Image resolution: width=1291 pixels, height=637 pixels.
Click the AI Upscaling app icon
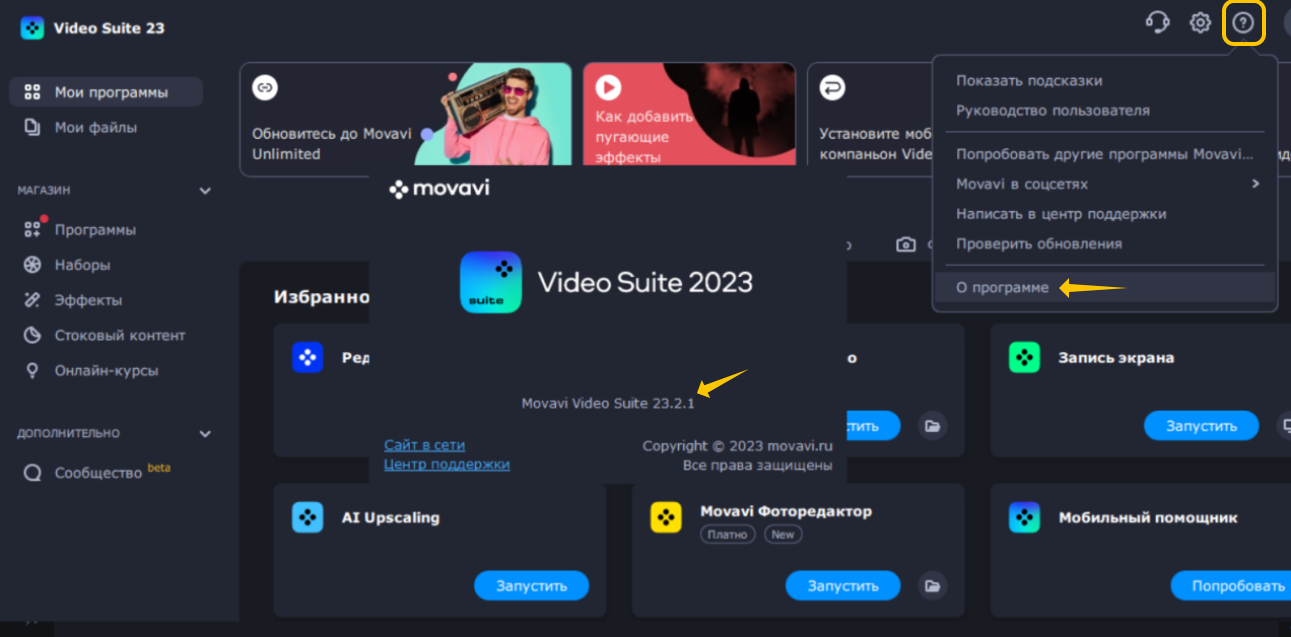[308, 517]
